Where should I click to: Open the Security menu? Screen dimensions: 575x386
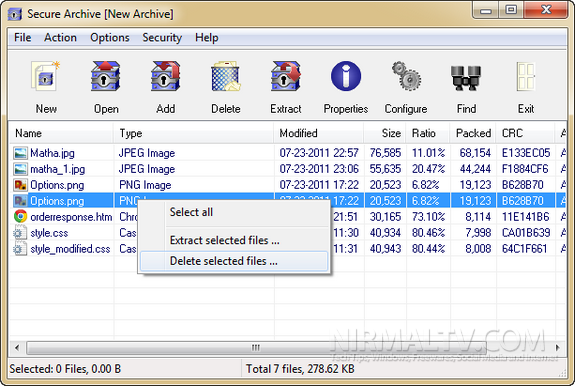tap(162, 37)
